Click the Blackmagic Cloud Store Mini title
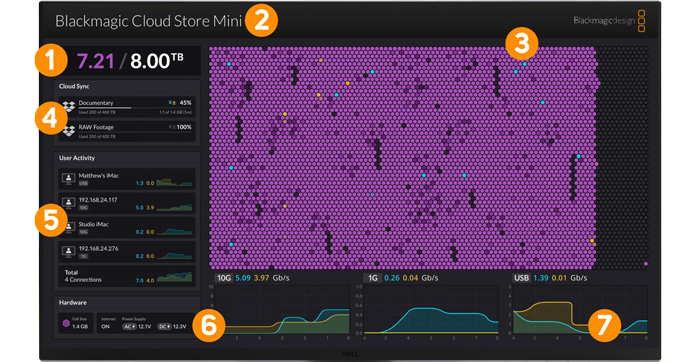Screen dimensions: 700x362 pos(149,21)
